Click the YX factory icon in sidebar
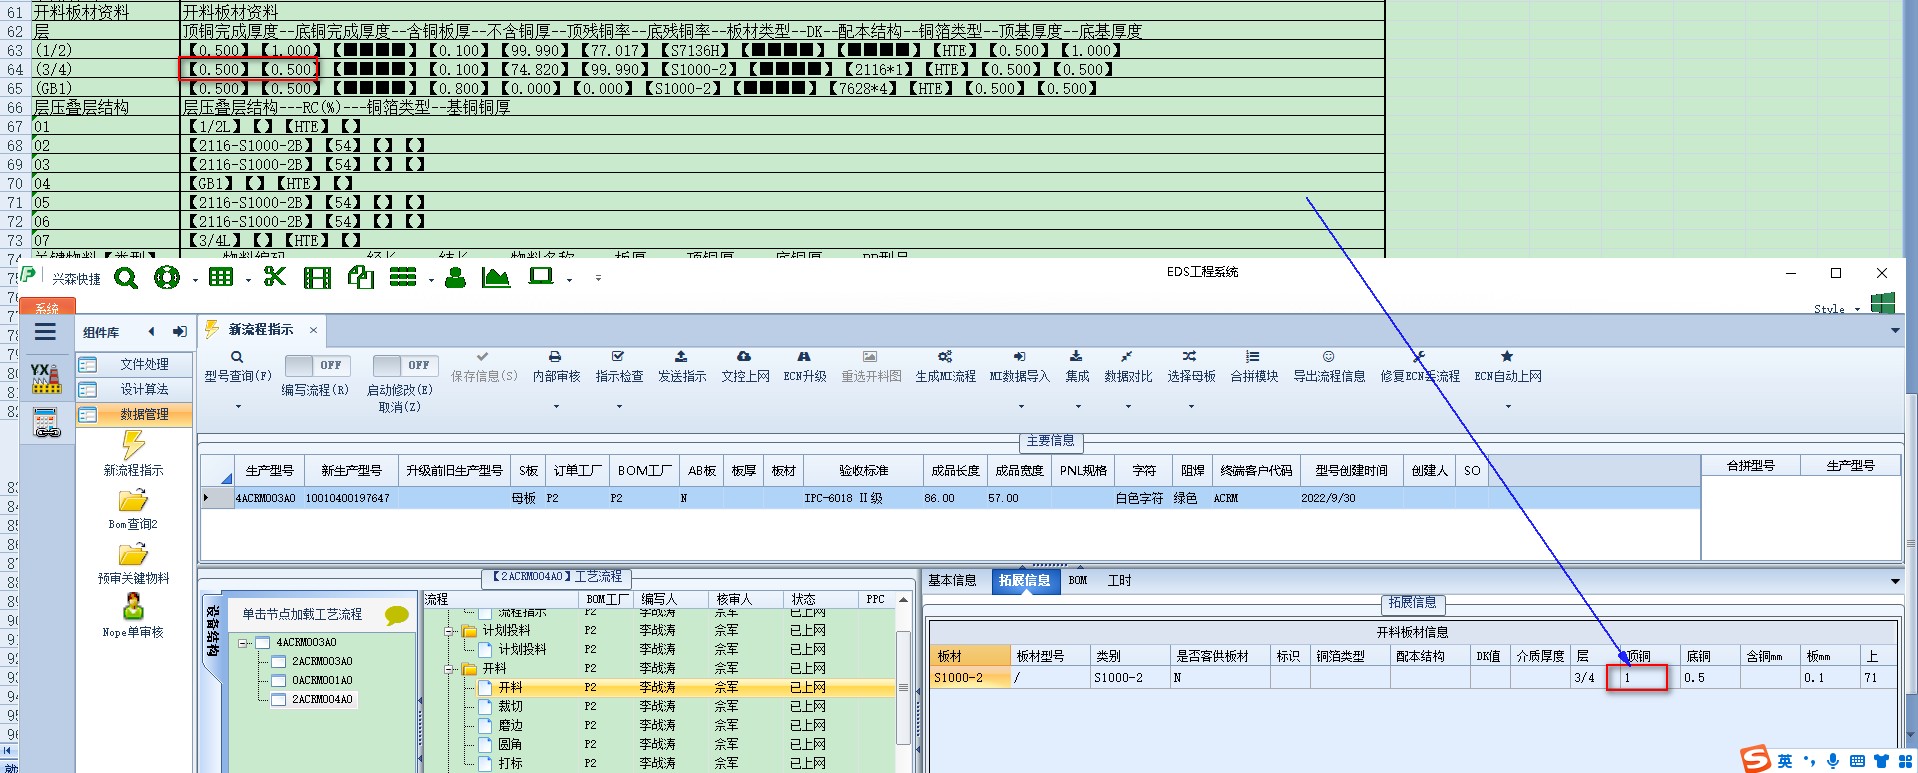The height and width of the screenshot is (773, 1918). point(46,377)
